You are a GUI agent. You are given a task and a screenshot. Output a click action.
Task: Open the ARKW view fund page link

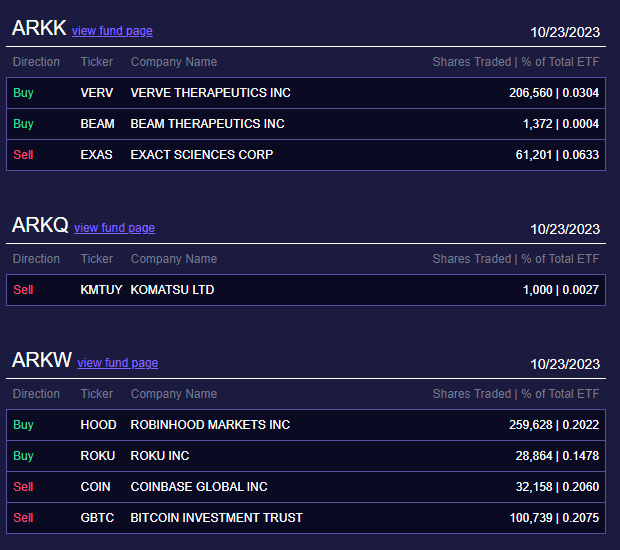(x=118, y=363)
